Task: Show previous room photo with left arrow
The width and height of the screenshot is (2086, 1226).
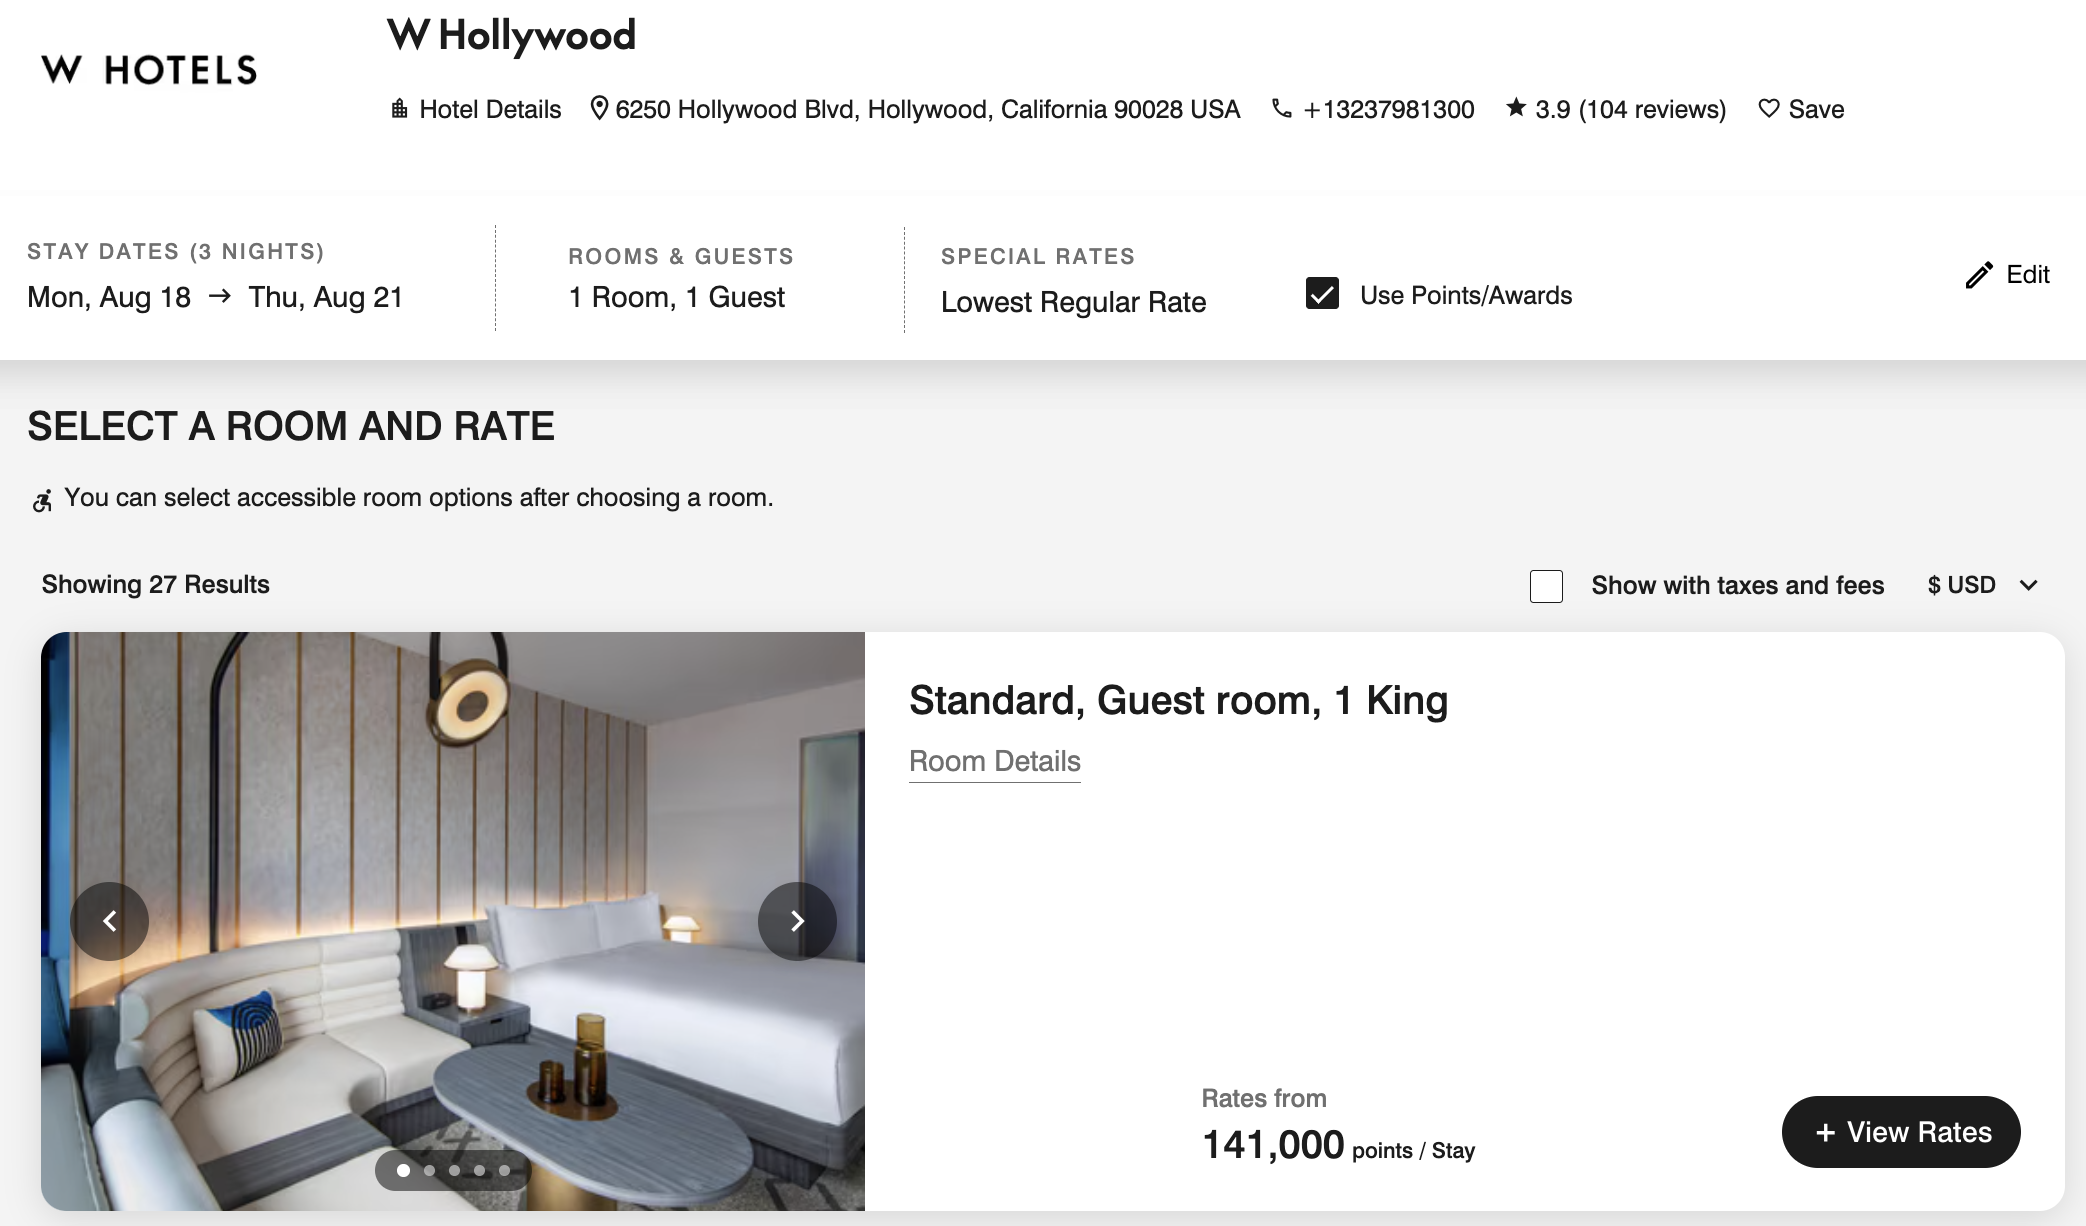Action: (x=110, y=921)
